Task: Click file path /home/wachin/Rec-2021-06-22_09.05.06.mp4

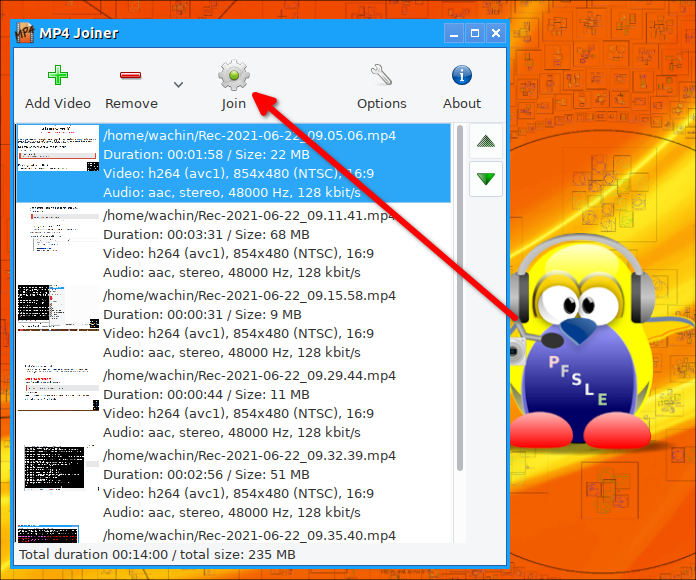Action: pyautogui.click(x=249, y=135)
